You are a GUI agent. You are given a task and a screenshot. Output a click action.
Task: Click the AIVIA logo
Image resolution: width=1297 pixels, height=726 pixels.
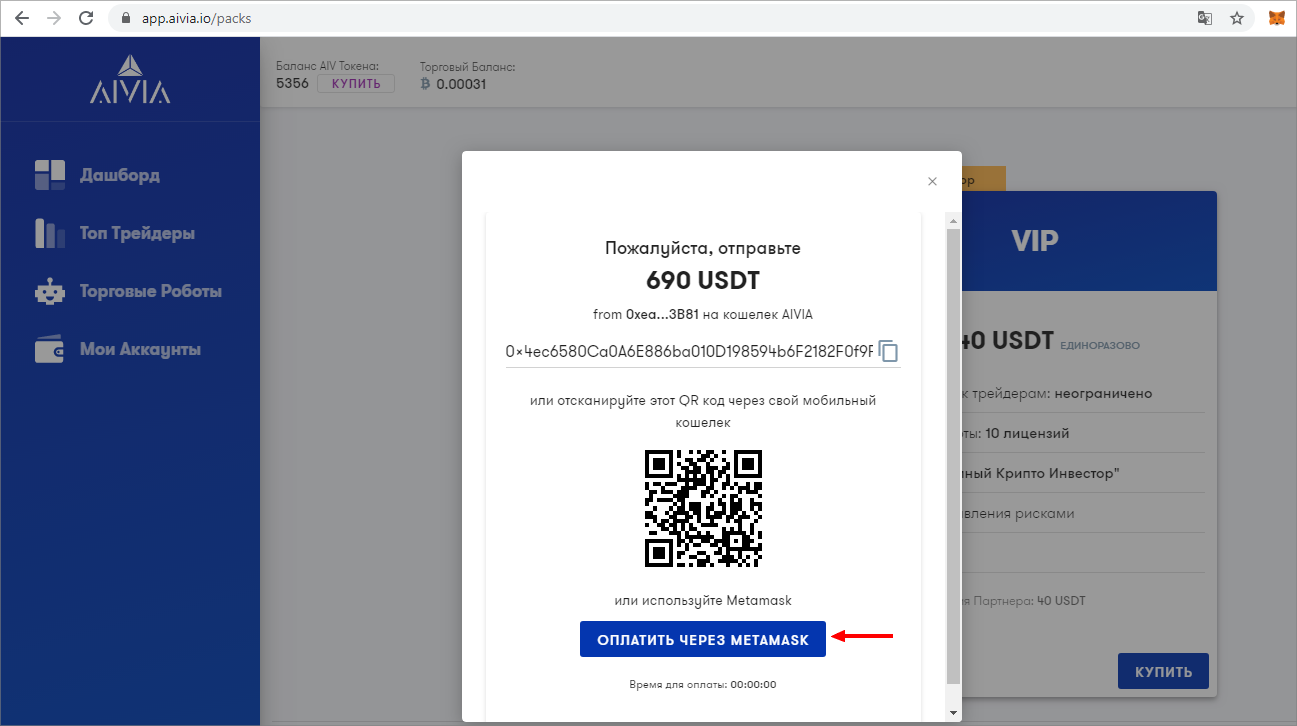130,80
